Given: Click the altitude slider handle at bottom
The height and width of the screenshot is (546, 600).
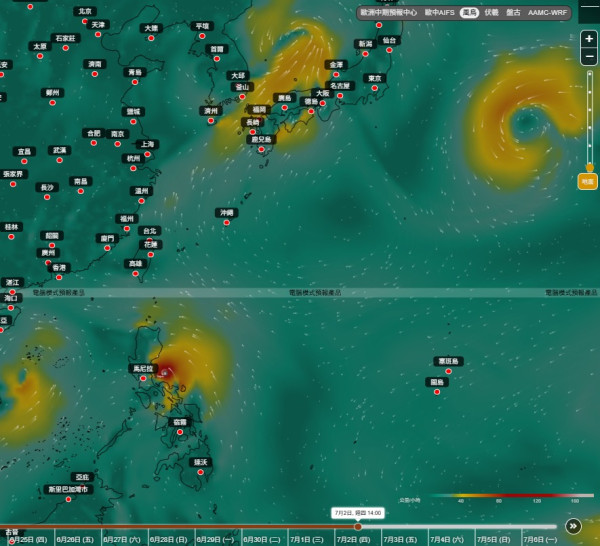Looking at the screenshot, I should [590, 168].
